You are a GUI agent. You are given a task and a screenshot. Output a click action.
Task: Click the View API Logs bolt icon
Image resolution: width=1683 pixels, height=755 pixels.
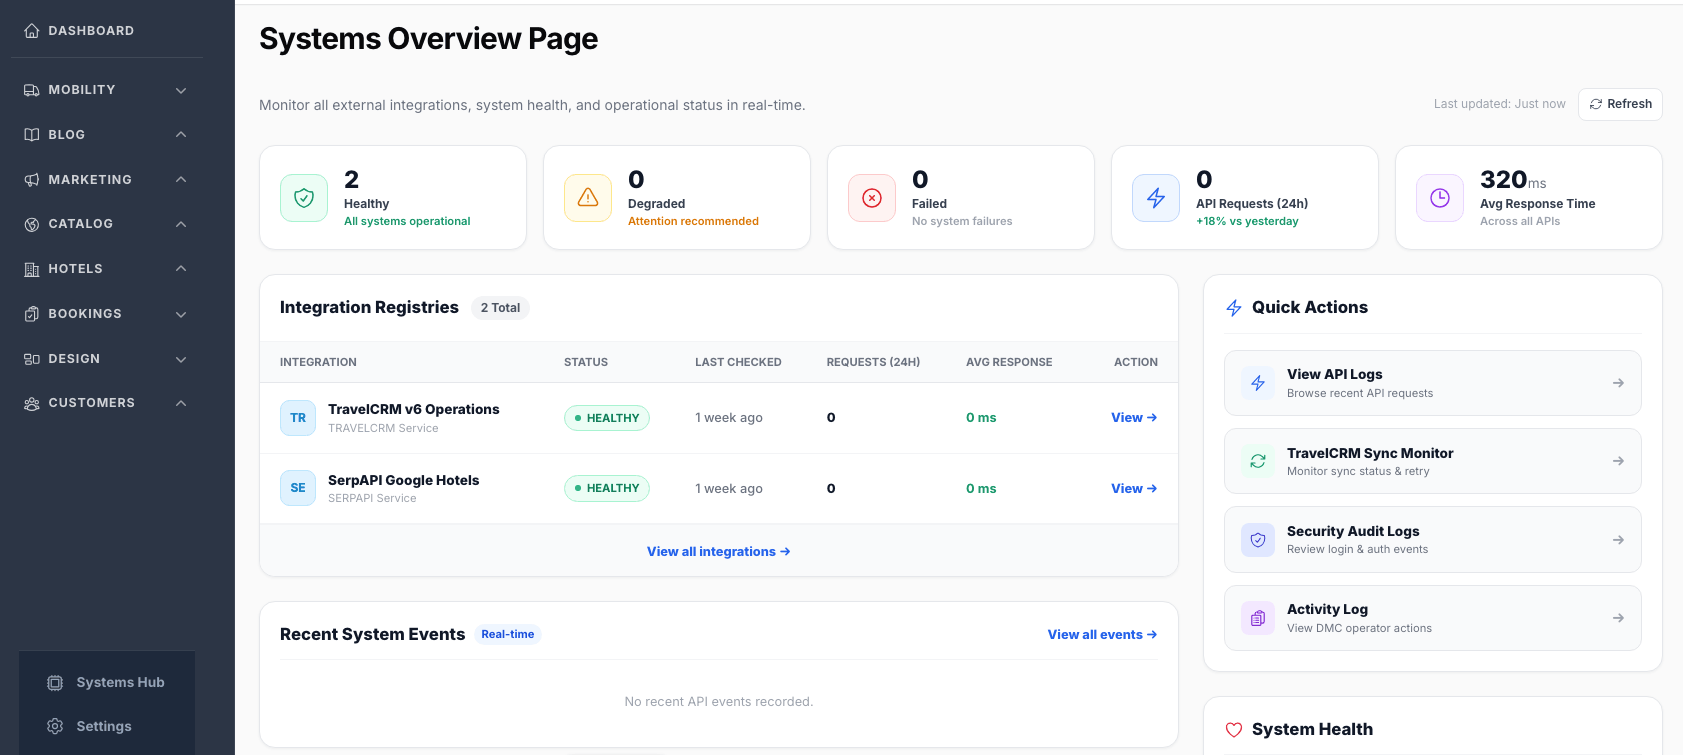click(1258, 383)
